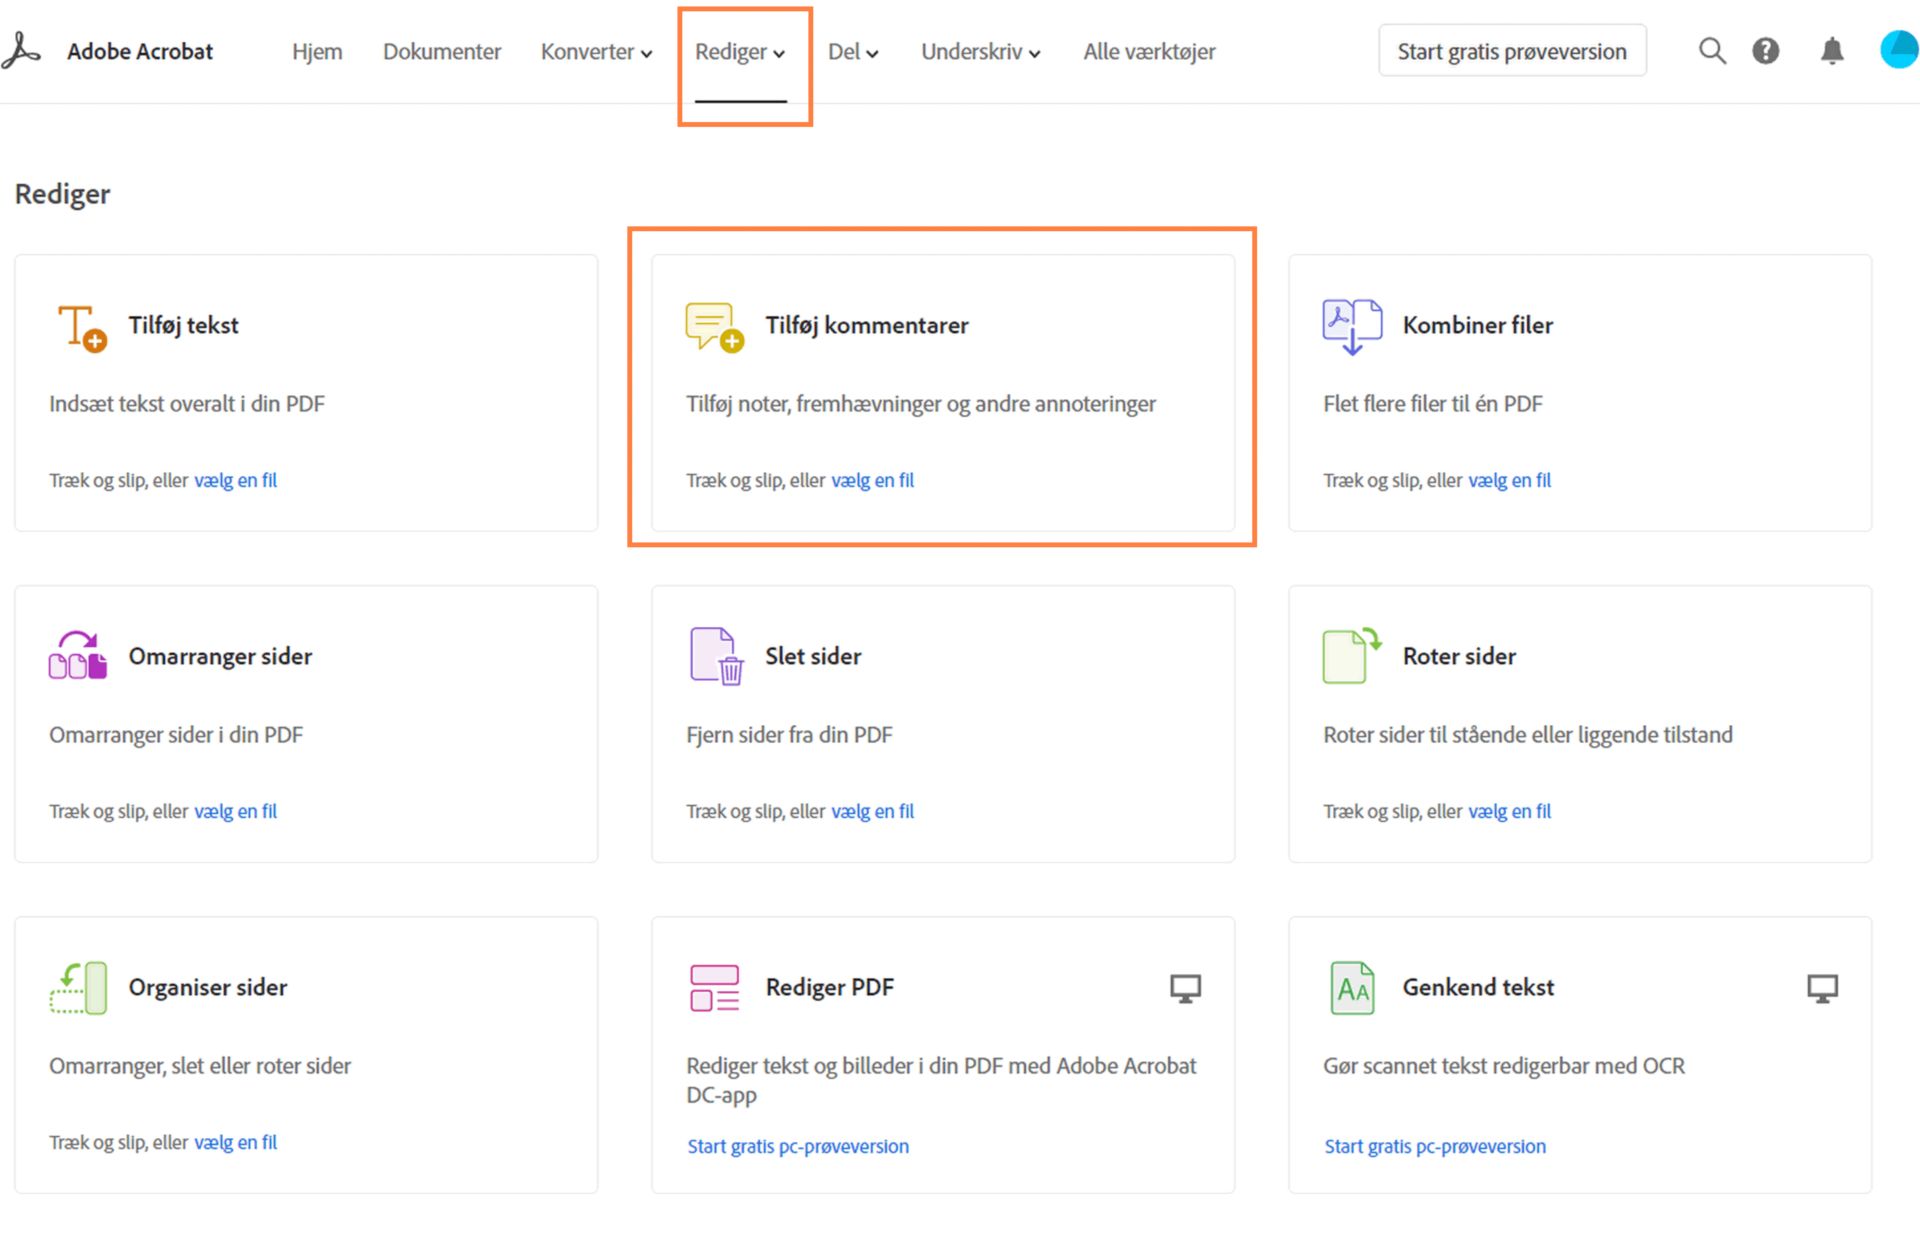The image size is (1920, 1245).
Task: Expand the Del dropdown menu
Action: (853, 52)
